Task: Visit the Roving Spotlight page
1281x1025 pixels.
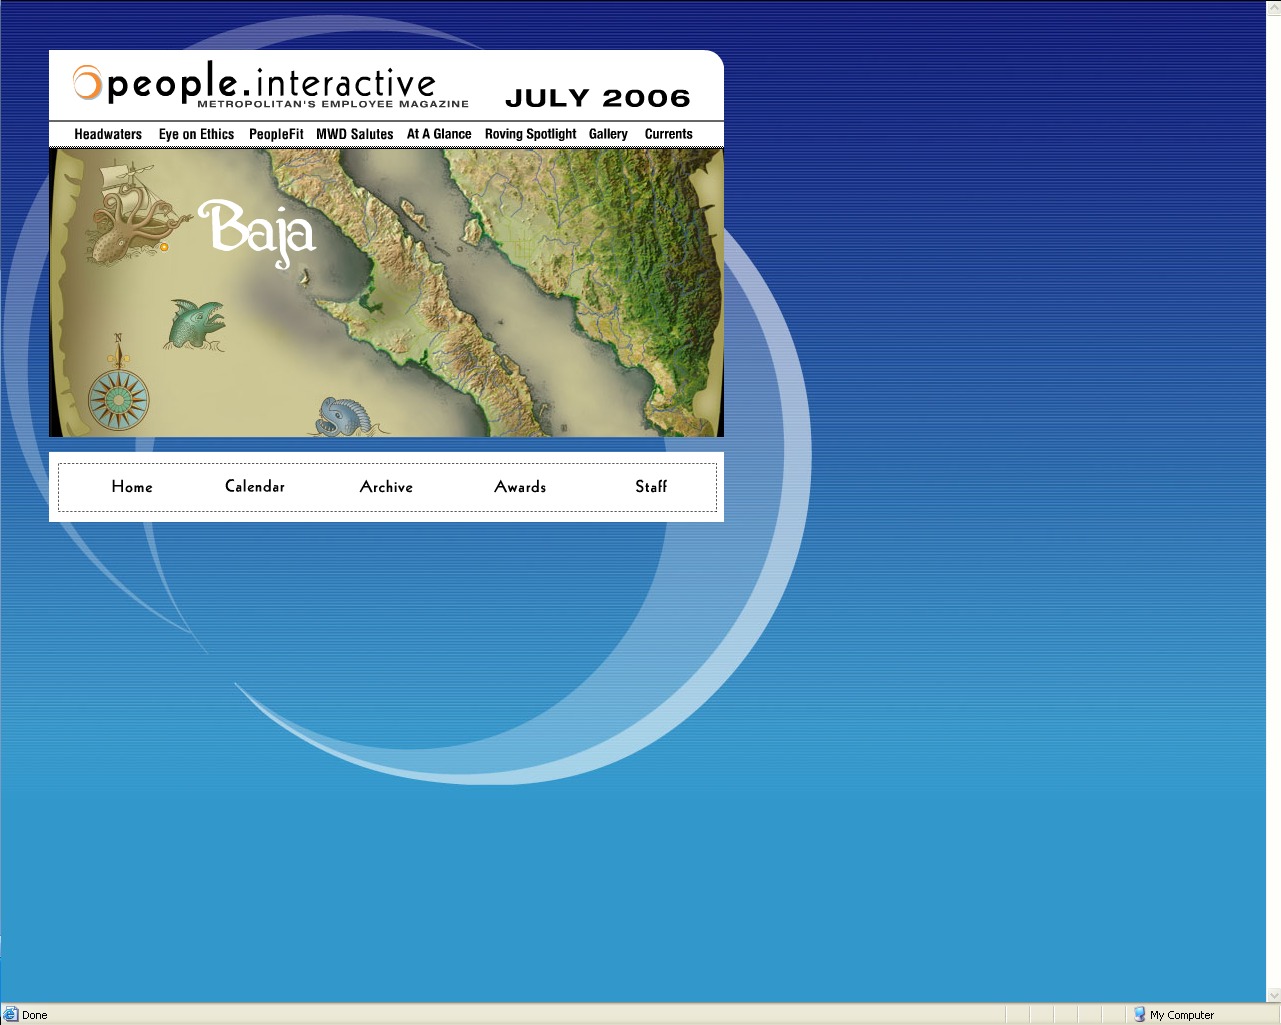Action: click(x=530, y=134)
